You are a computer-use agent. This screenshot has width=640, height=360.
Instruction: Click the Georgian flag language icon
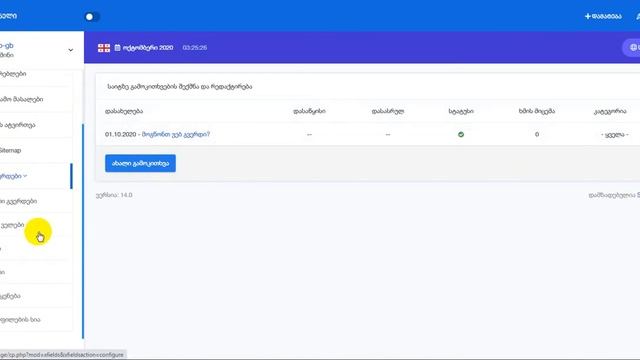click(x=104, y=48)
